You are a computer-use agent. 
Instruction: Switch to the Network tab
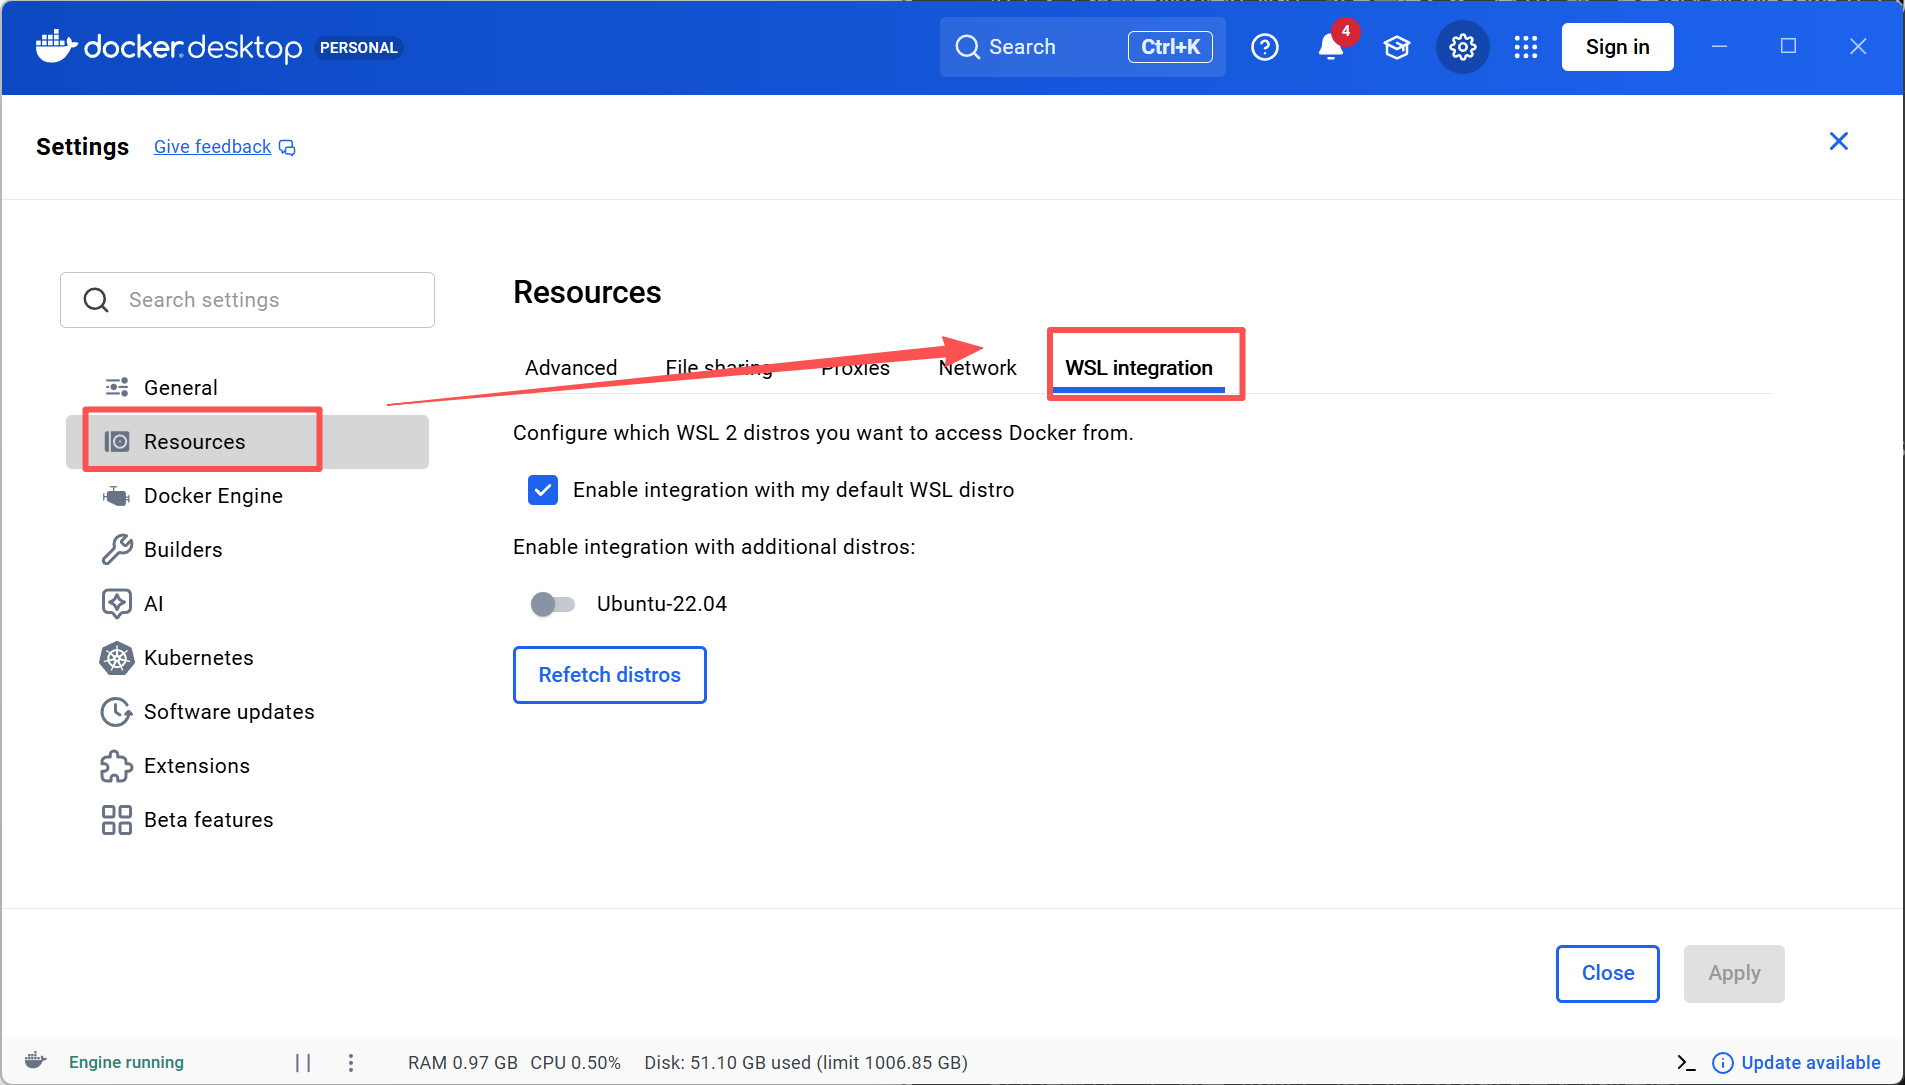(x=977, y=368)
